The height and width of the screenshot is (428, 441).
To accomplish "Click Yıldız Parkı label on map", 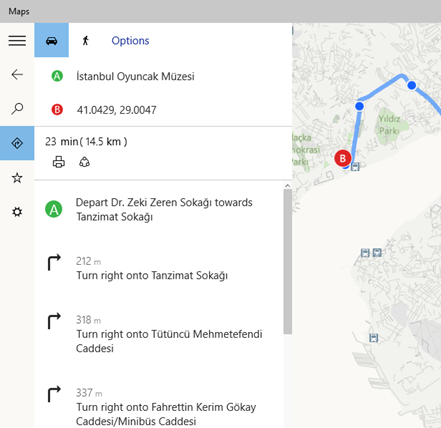I will click(x=389, y=124).
